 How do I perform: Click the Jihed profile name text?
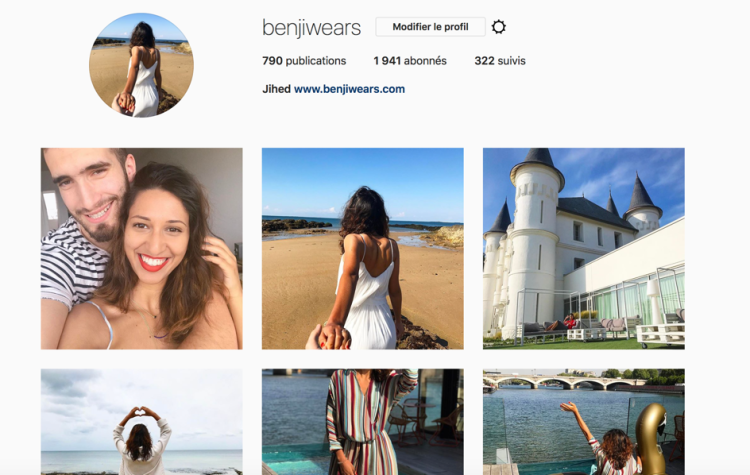pos(276,89)
